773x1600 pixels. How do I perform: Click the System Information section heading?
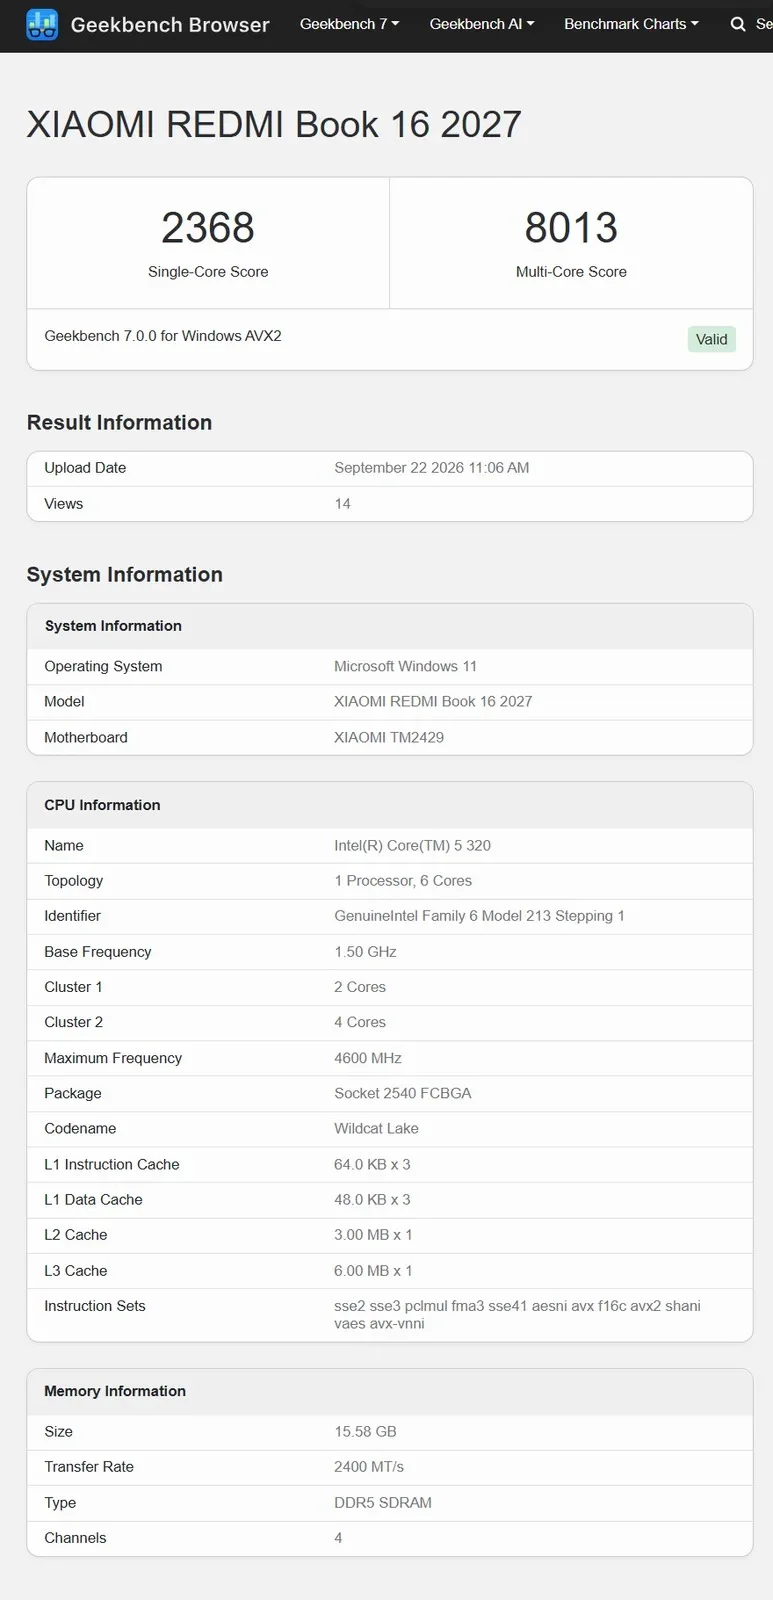point(125,575)
